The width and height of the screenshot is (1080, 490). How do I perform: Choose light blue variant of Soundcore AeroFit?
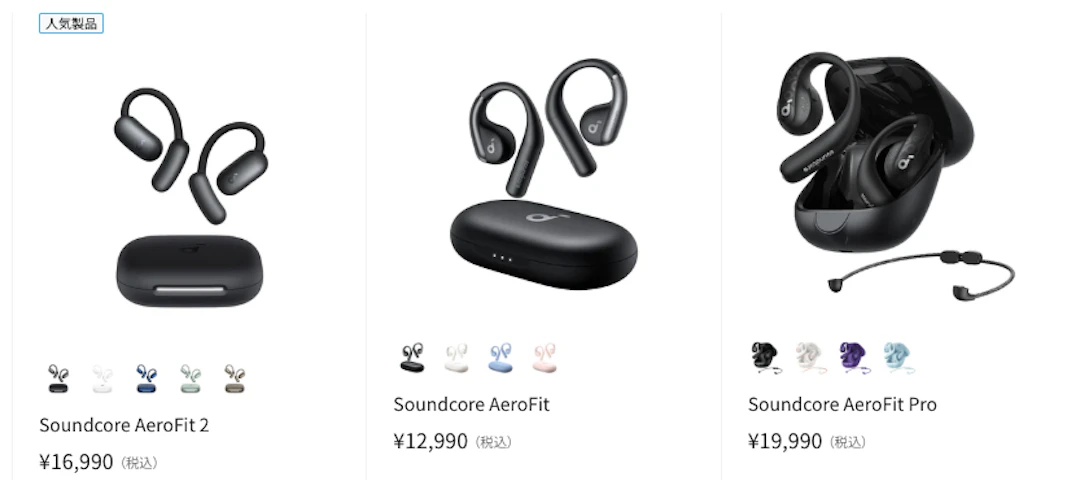(x=501, y=358)
